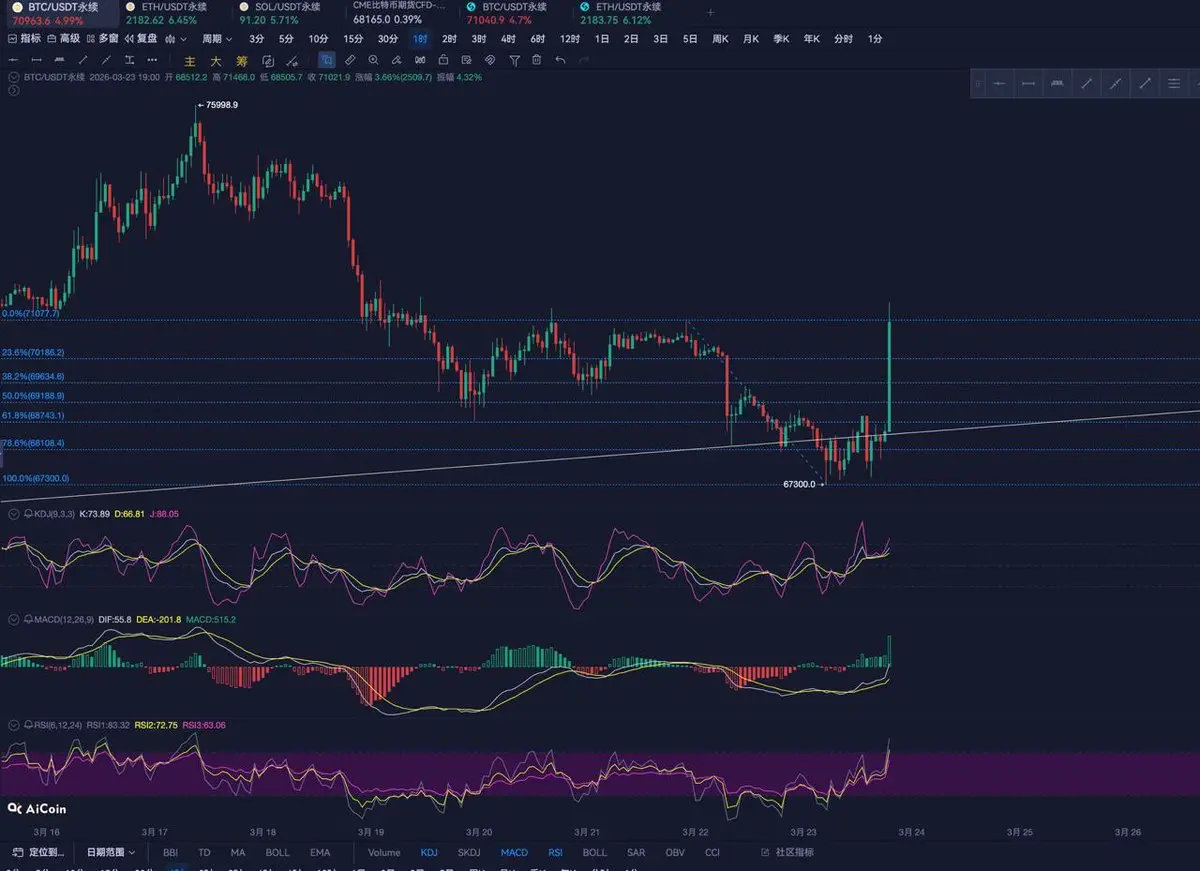Screen dimensions: 1200x871
Task: Select the 筹 chip distribution icon
Action: [x=242, y=60]
